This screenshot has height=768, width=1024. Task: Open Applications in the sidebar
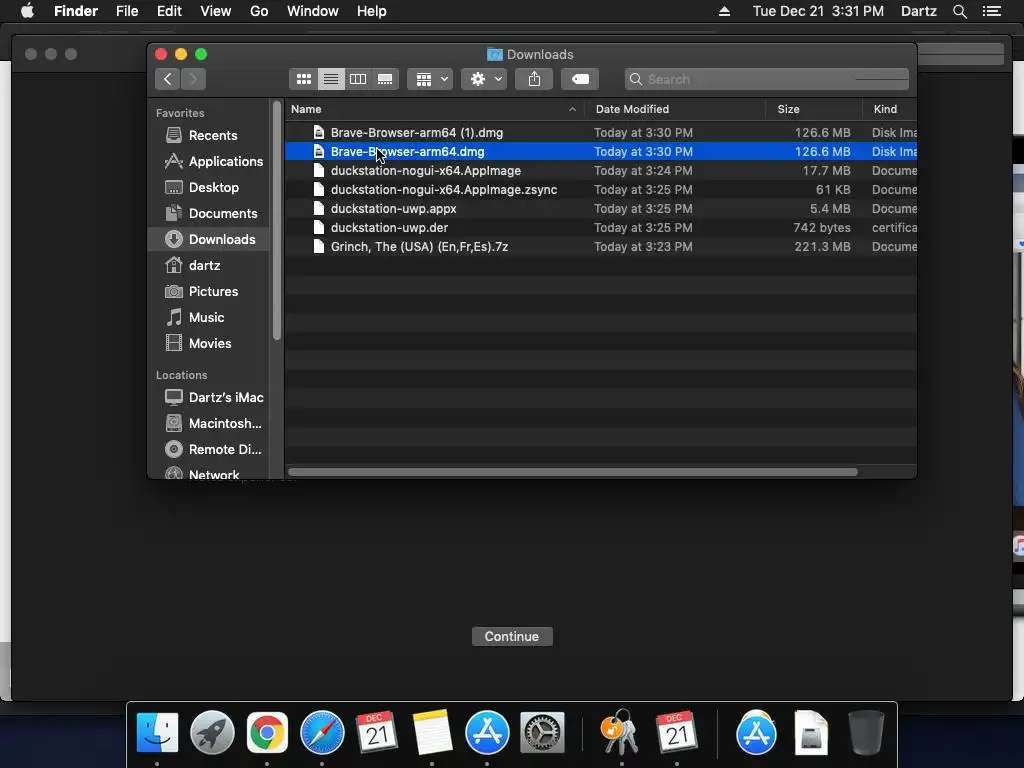[x=209, y=161]
